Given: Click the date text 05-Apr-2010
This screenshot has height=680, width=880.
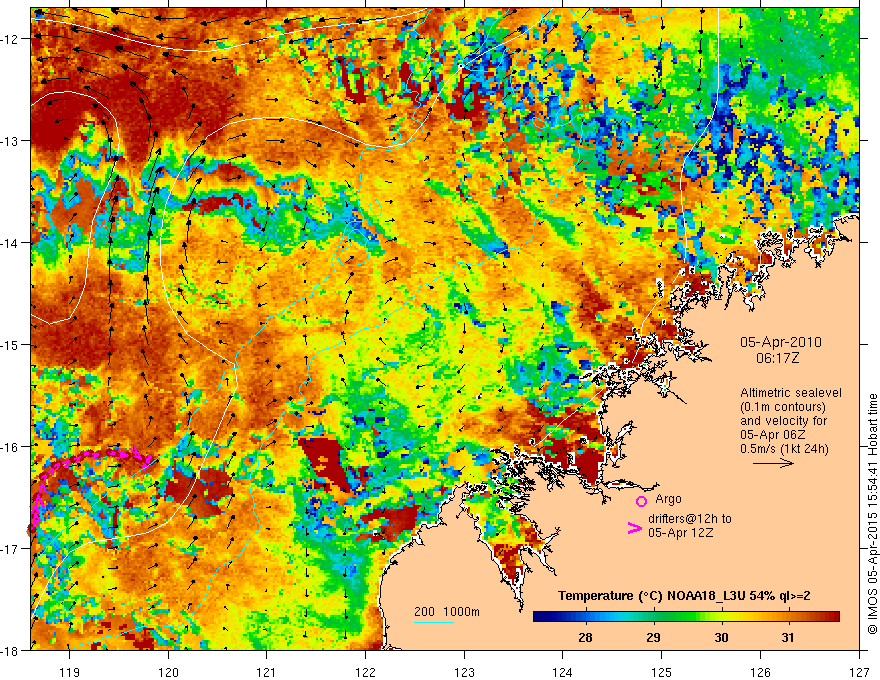Looking at the screenshot, I should [x=781, y=342].
